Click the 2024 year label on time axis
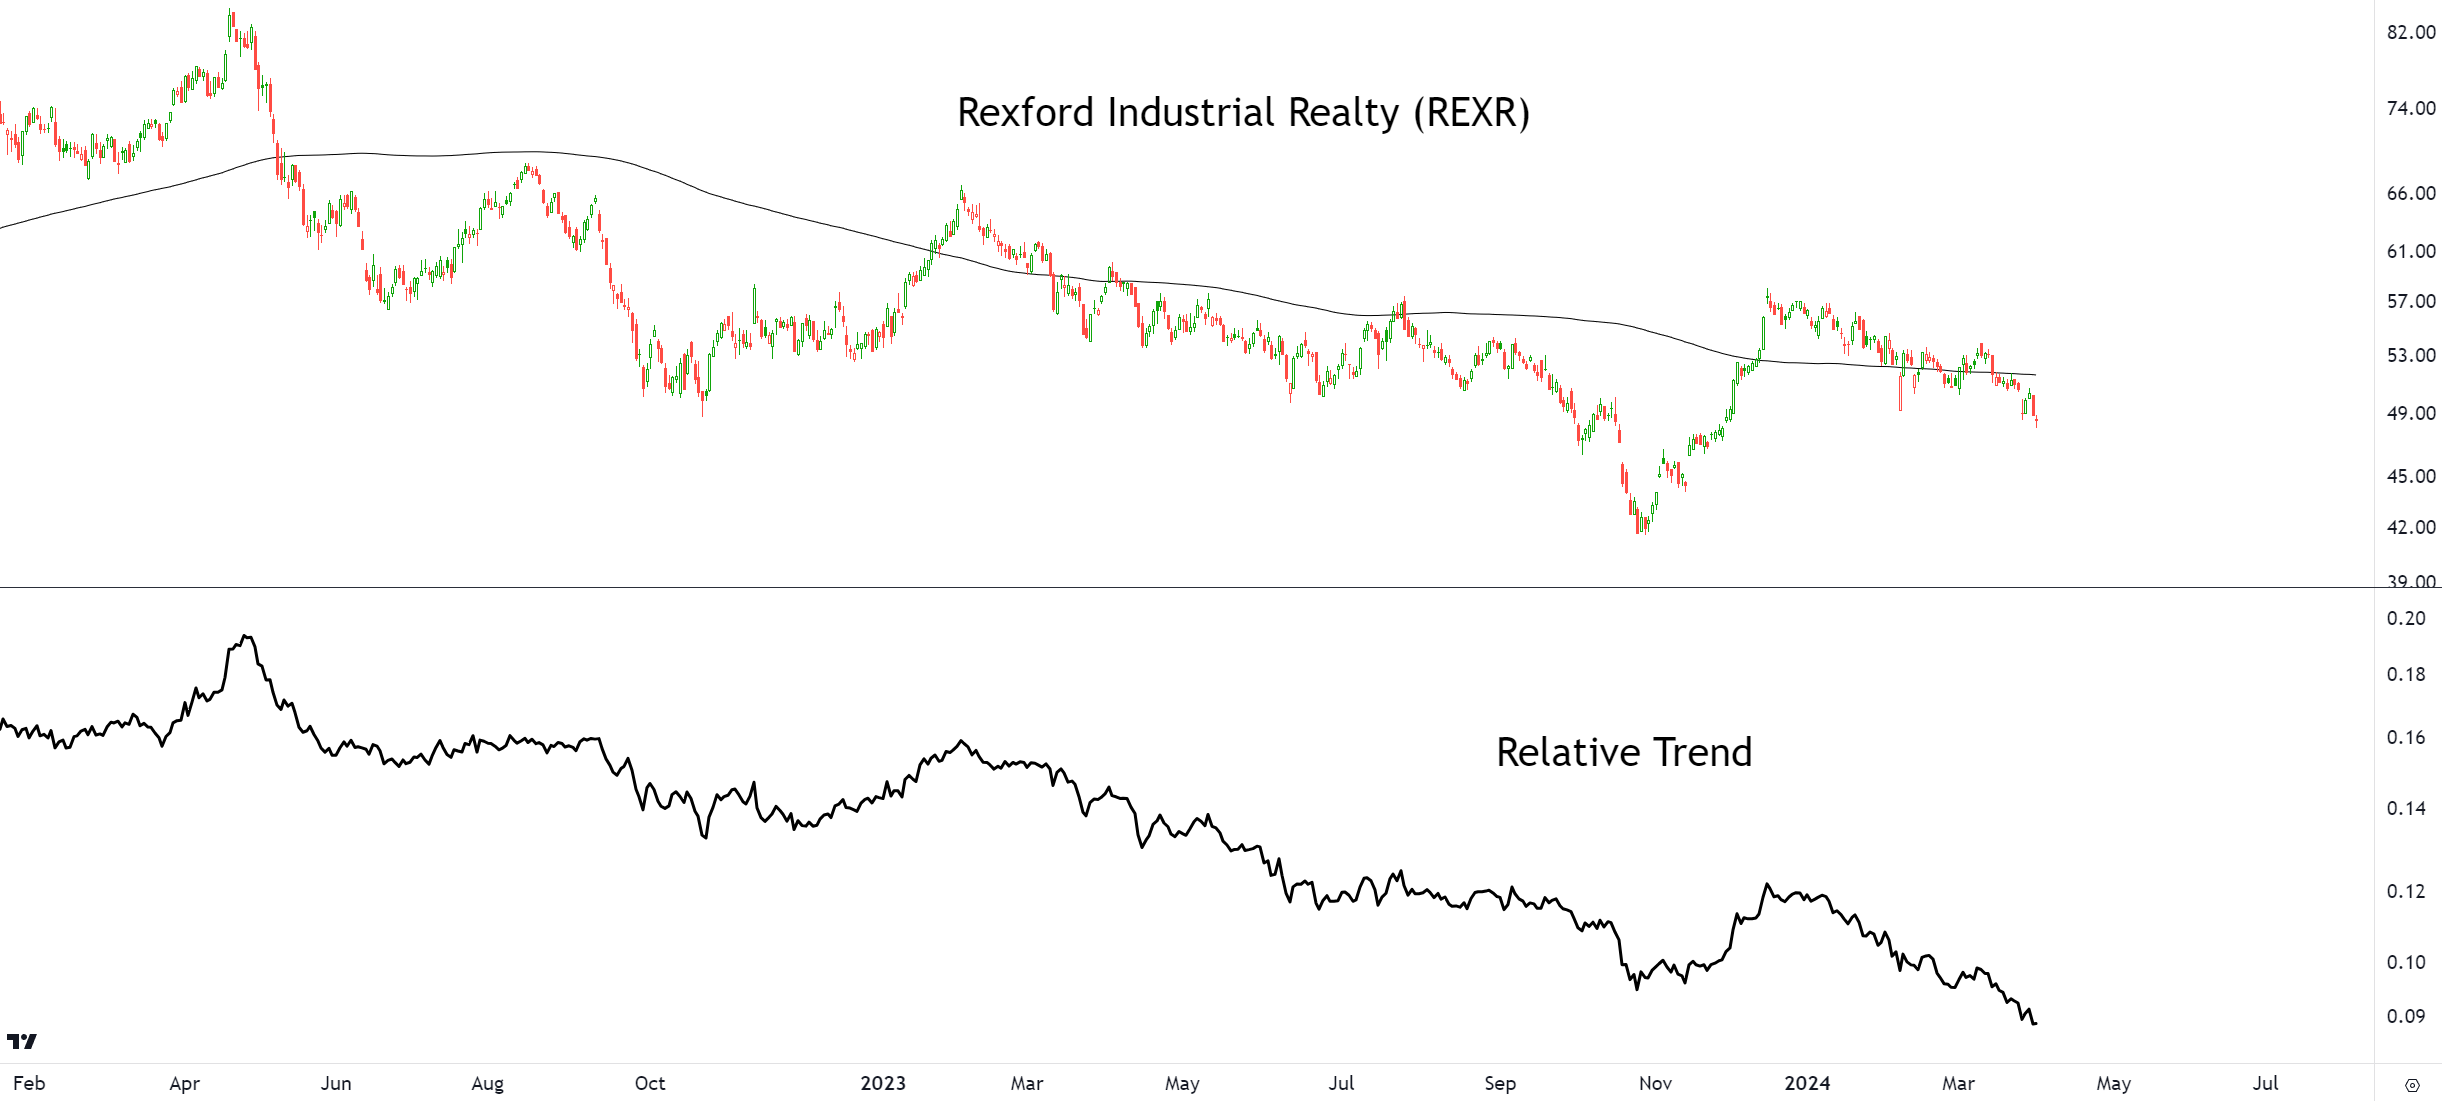Image resolution: width=2442 pixels, height=1101 pixels. pos(1807,1083)
